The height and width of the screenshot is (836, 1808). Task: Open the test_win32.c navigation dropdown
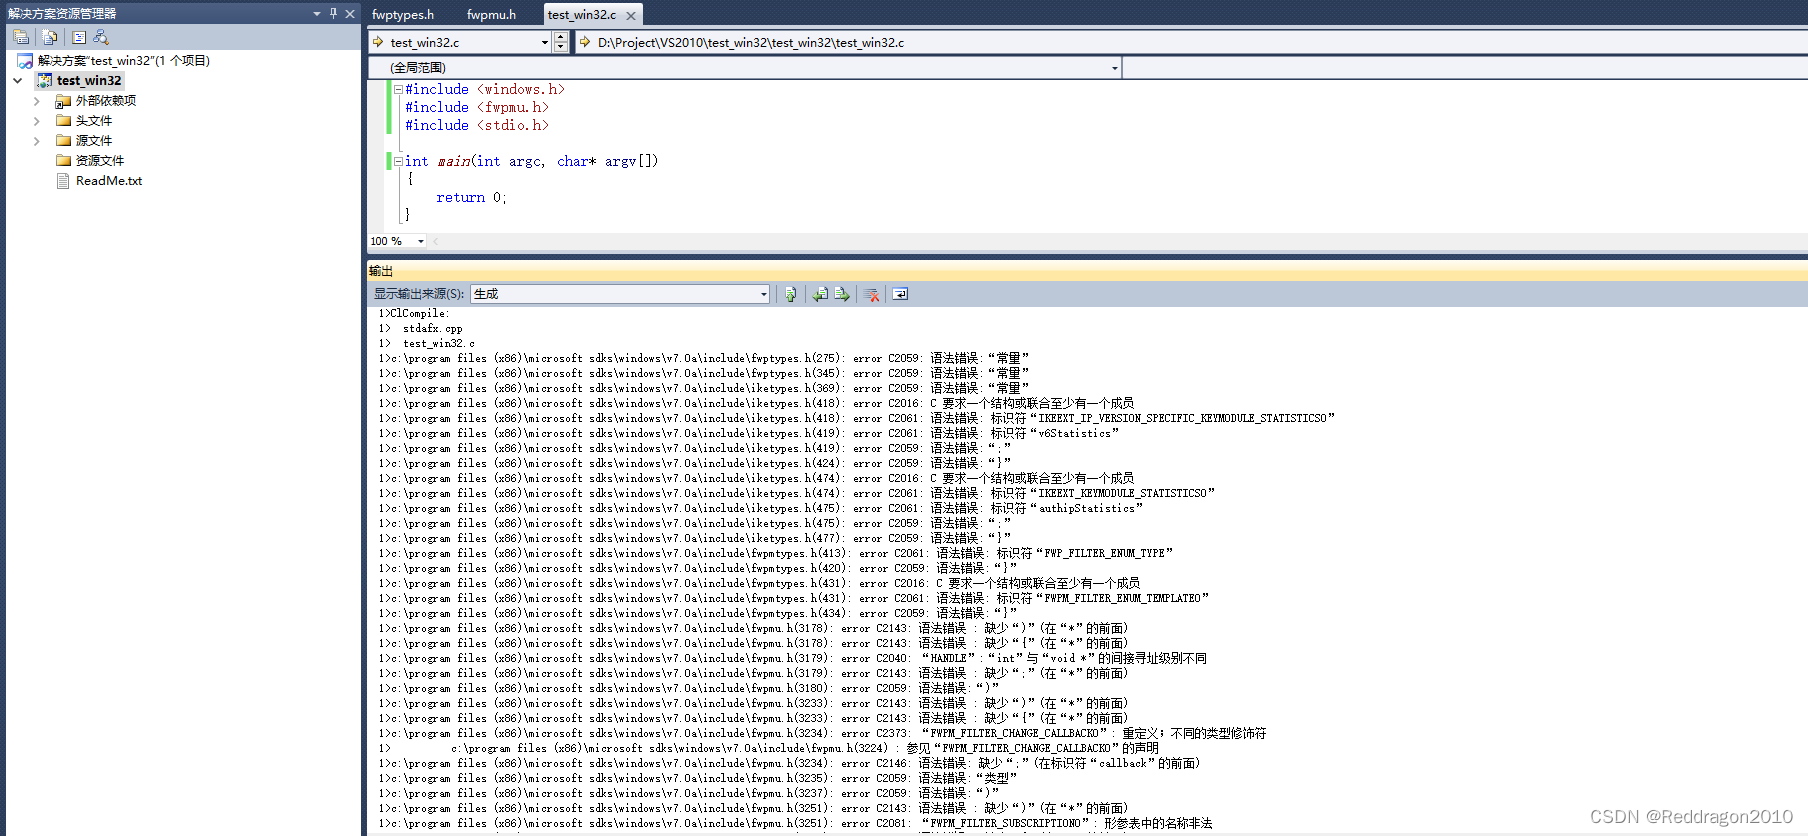tap(460, 42)
